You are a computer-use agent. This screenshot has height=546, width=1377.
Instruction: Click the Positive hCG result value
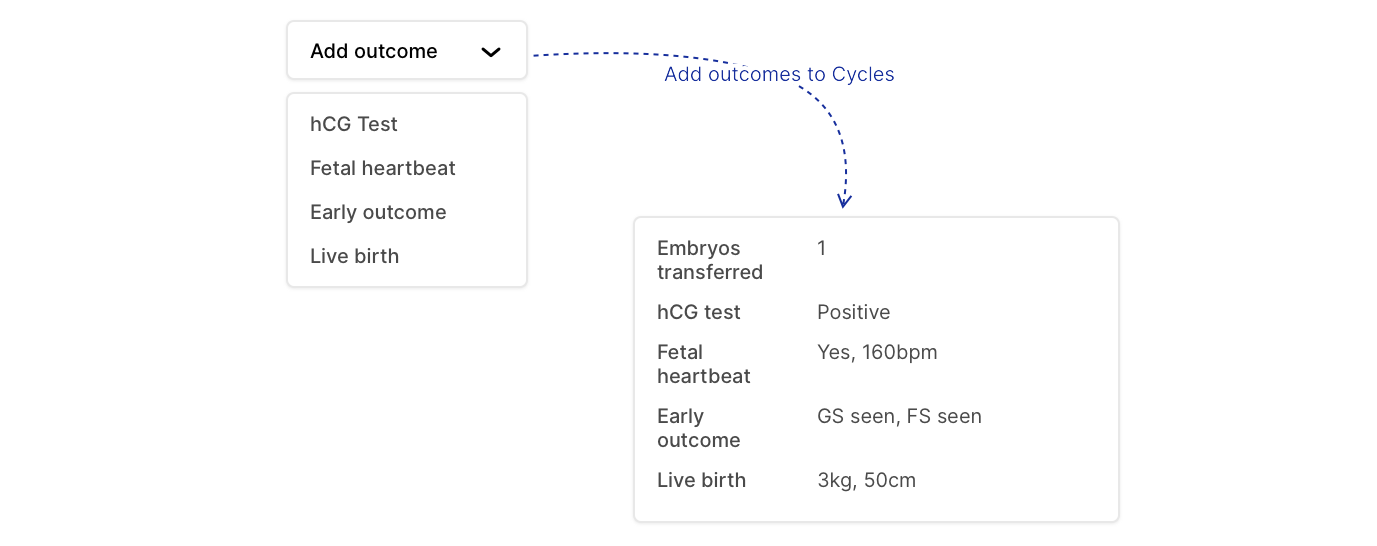tap(853, 312)
